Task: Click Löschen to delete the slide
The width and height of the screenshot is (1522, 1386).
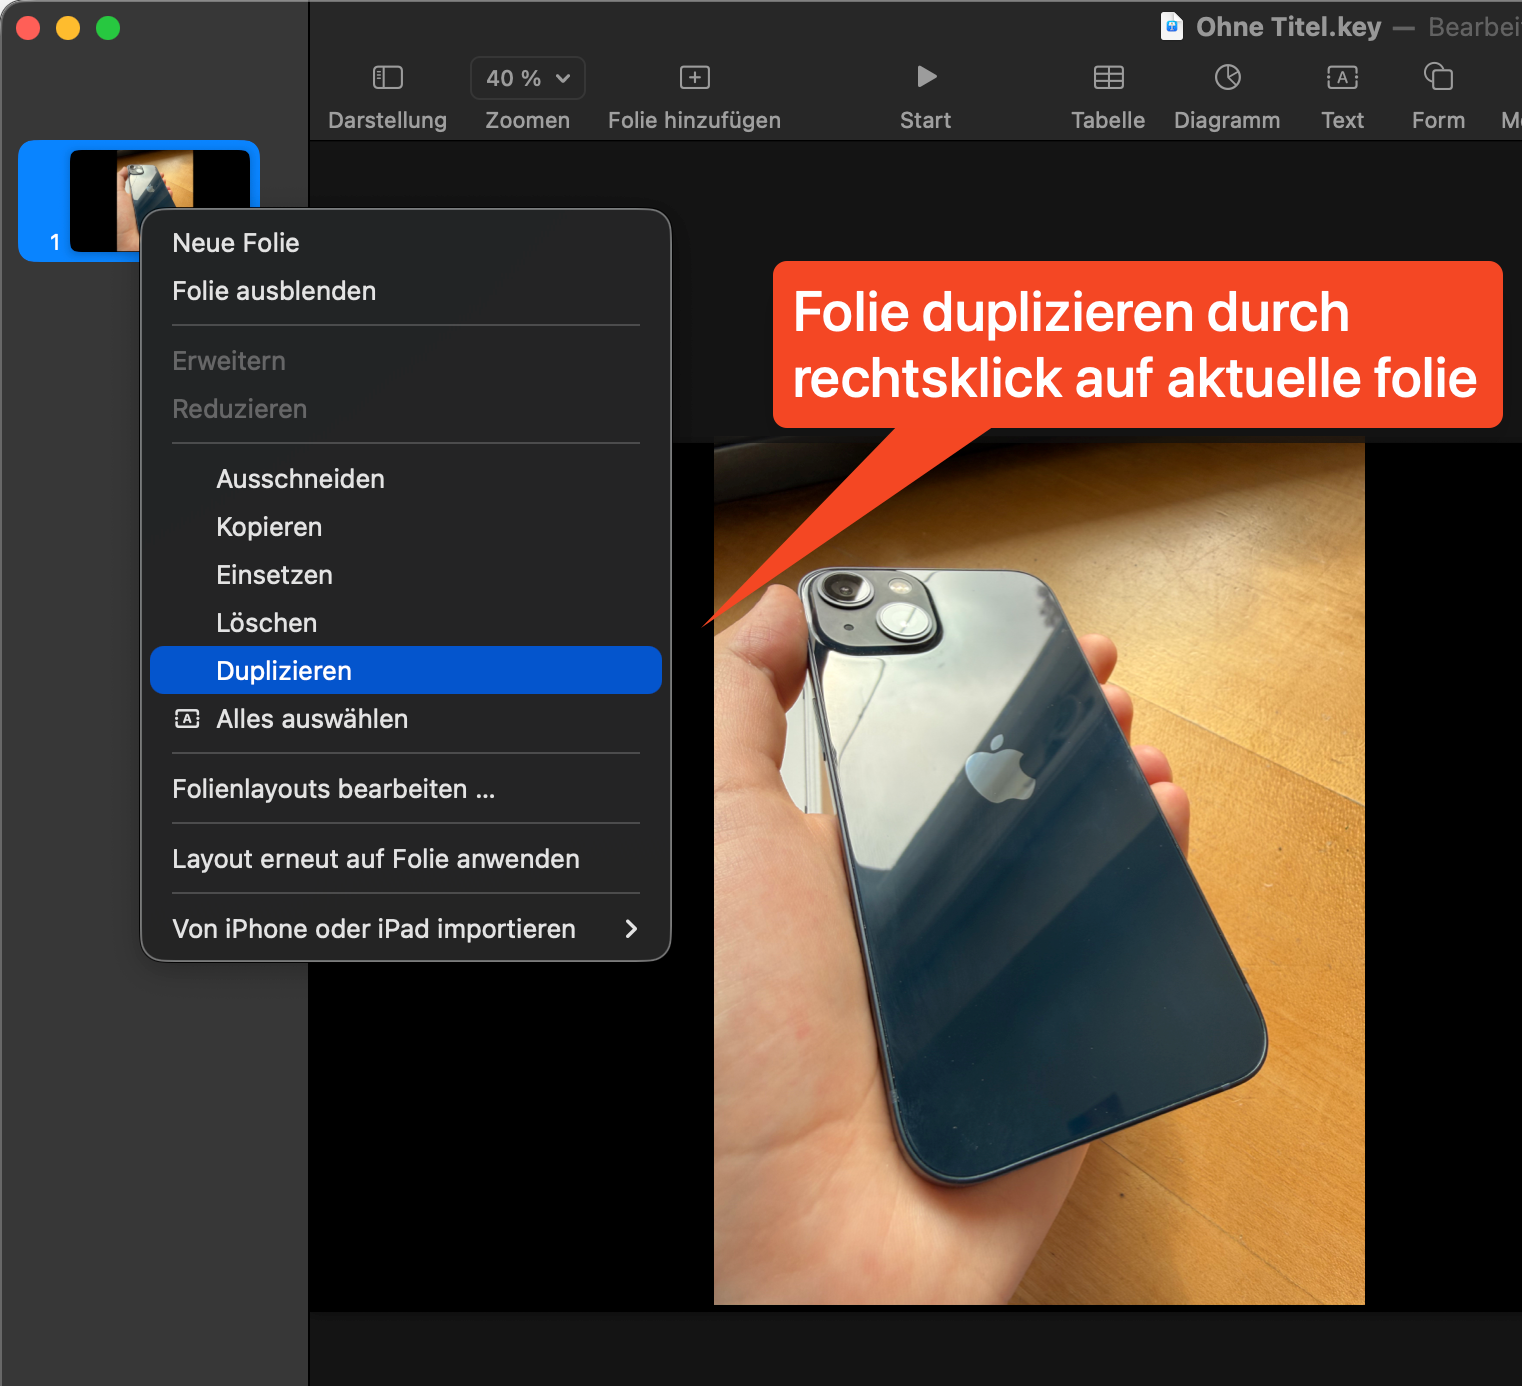Action: [x=266, y=623]
